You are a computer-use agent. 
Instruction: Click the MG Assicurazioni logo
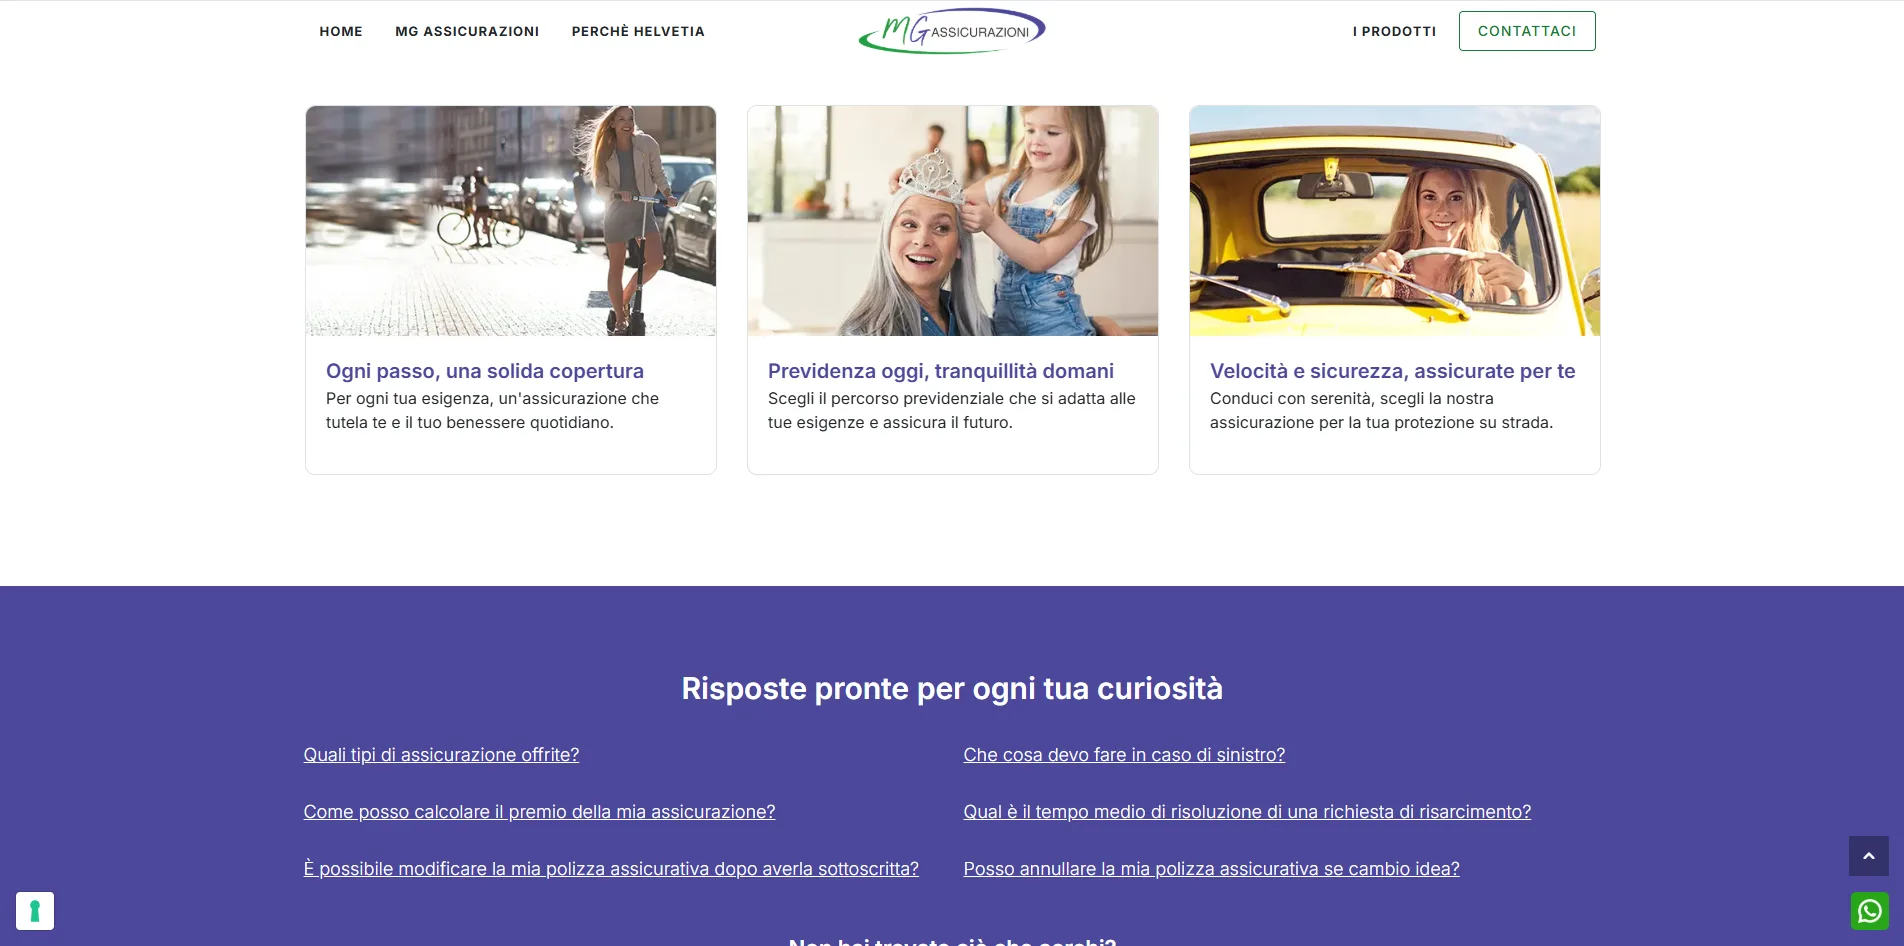952,31
